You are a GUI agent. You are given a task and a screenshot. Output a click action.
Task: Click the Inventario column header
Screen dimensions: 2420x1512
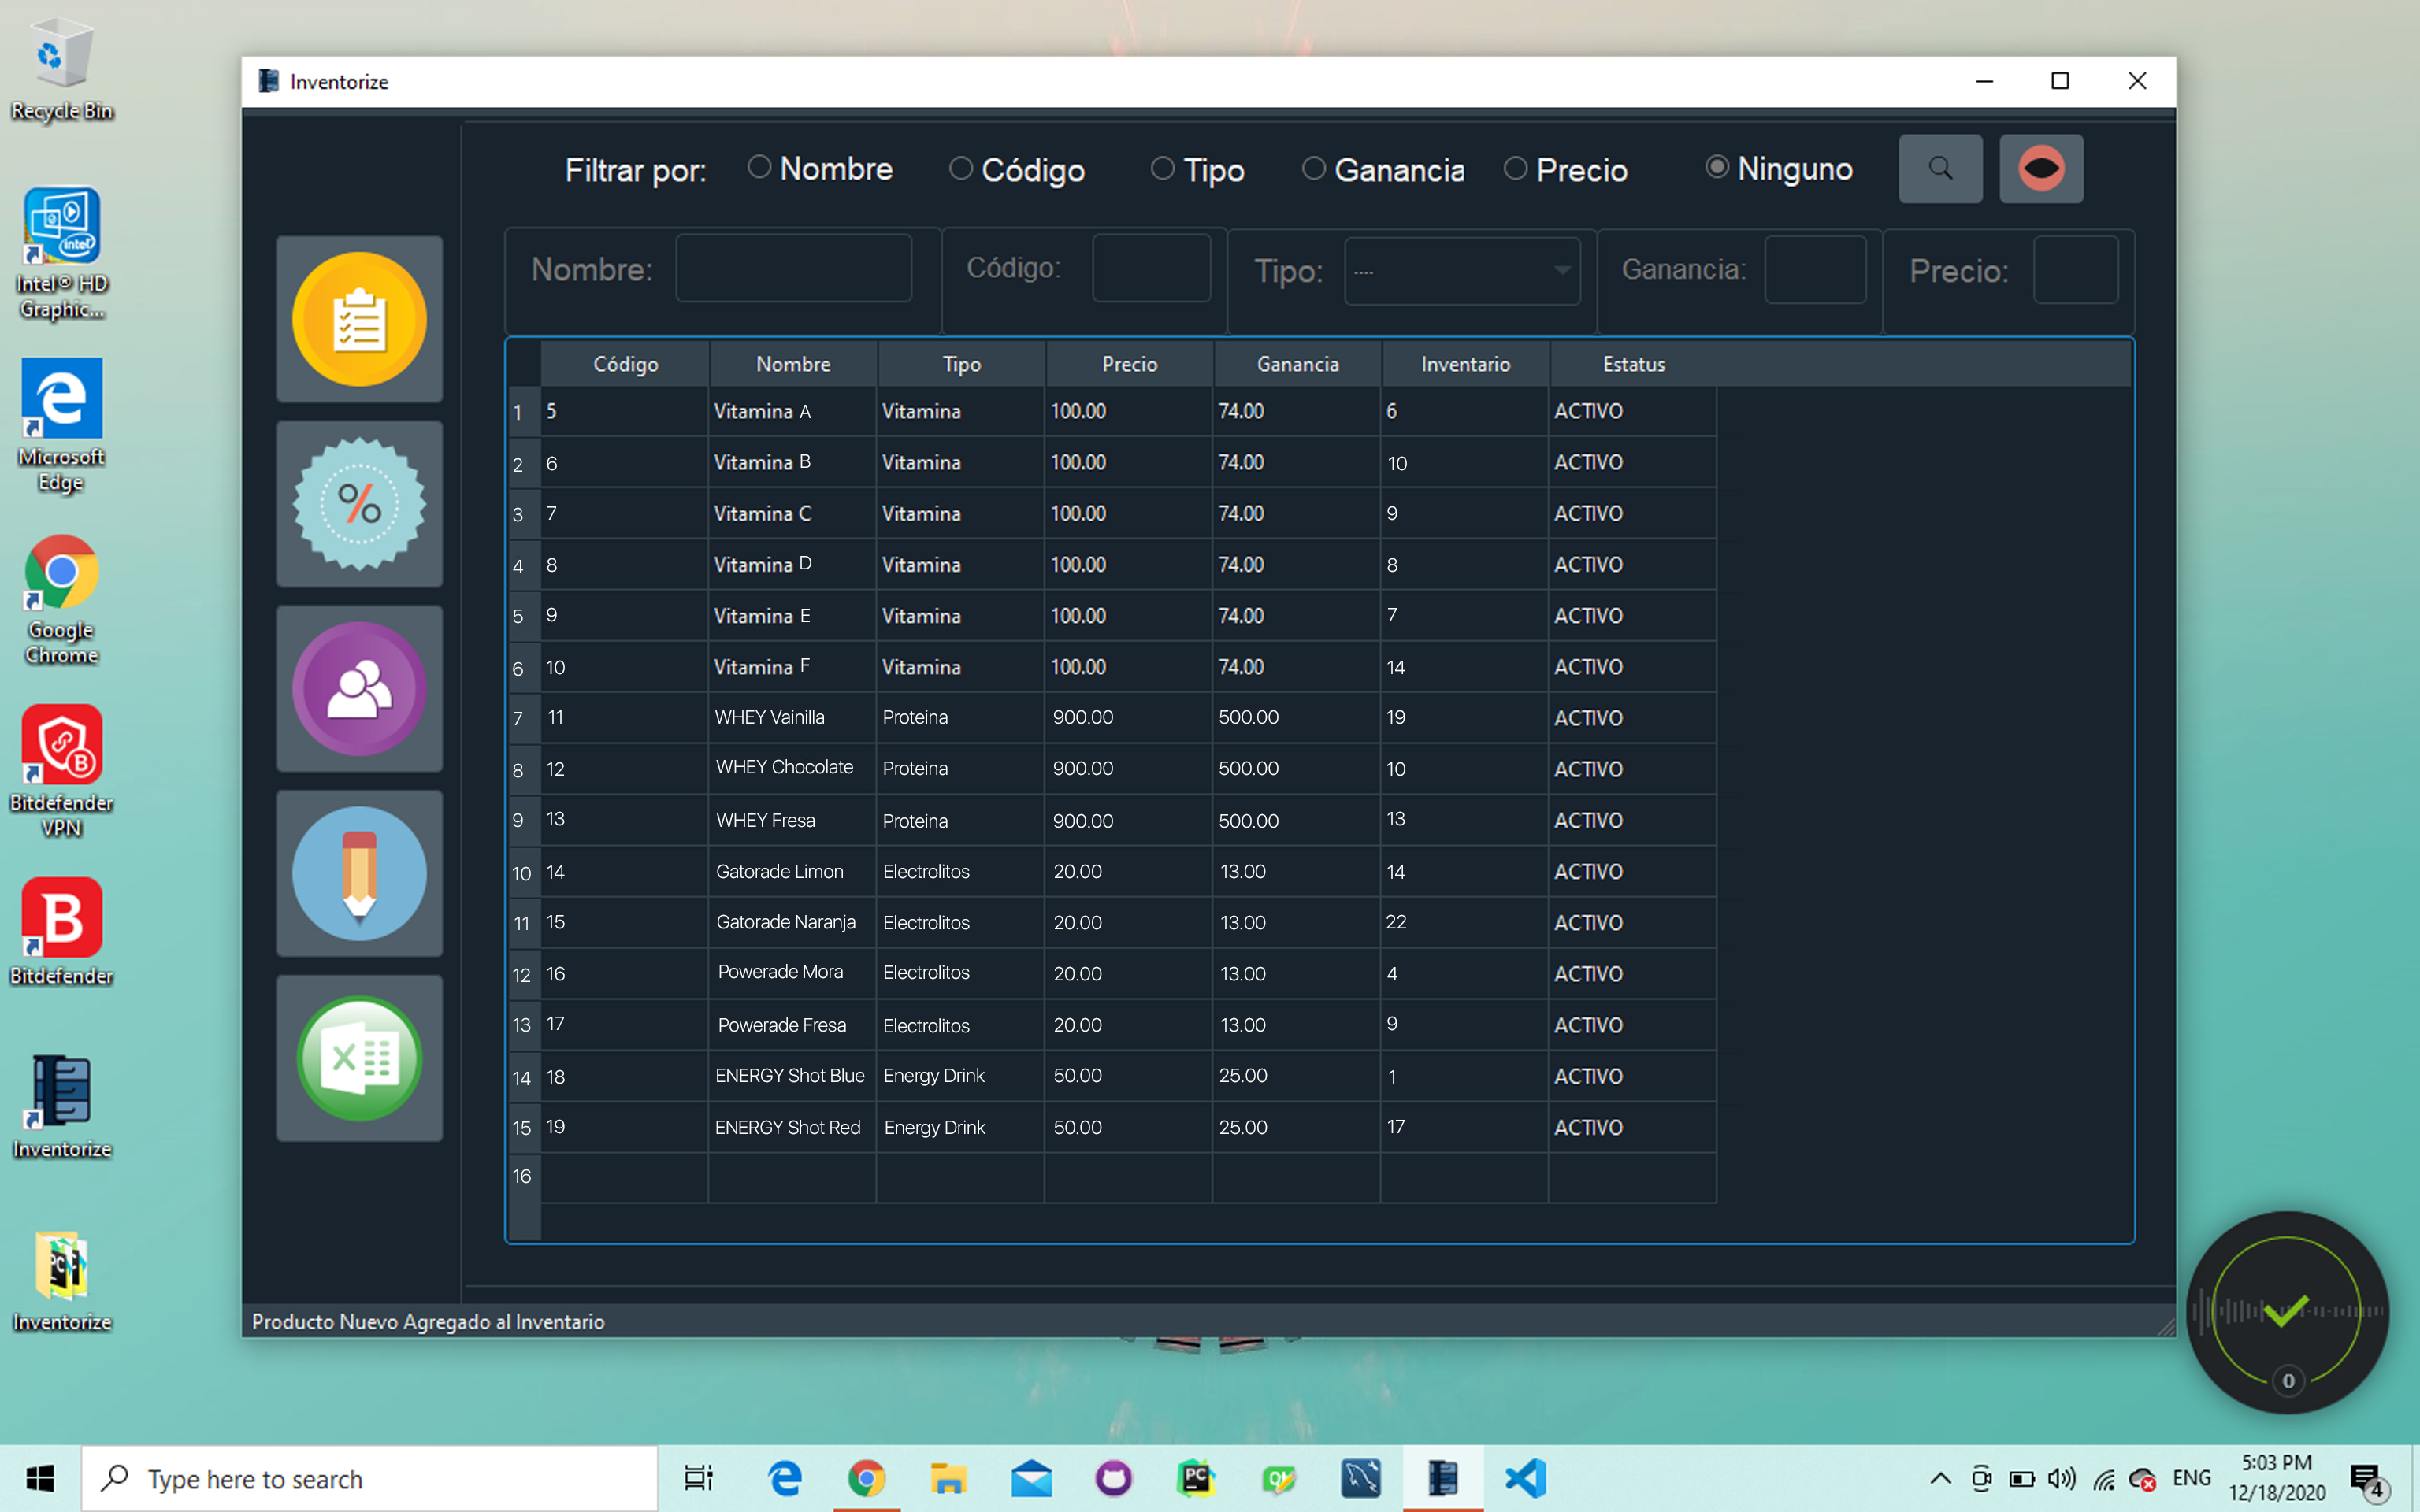[x=1465, y=364]
